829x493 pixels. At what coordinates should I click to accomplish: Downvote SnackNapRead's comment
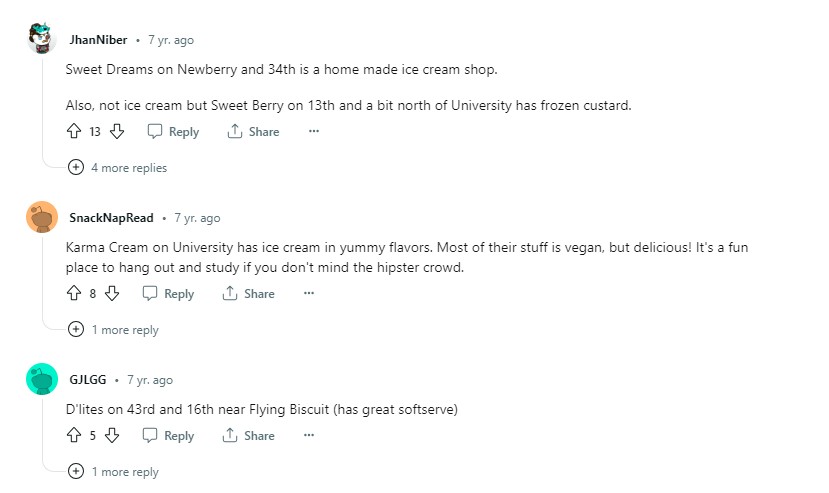click(x=112, y=294)
